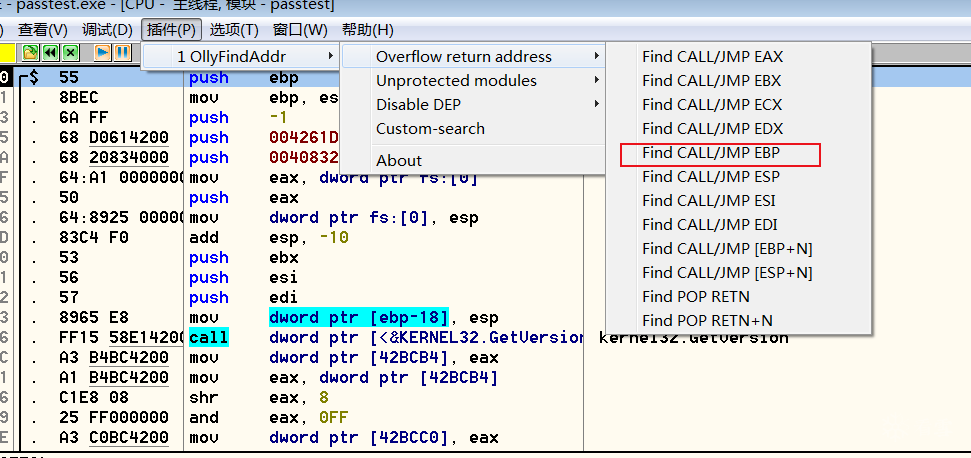Click the Run program play icon

[103, 53]
